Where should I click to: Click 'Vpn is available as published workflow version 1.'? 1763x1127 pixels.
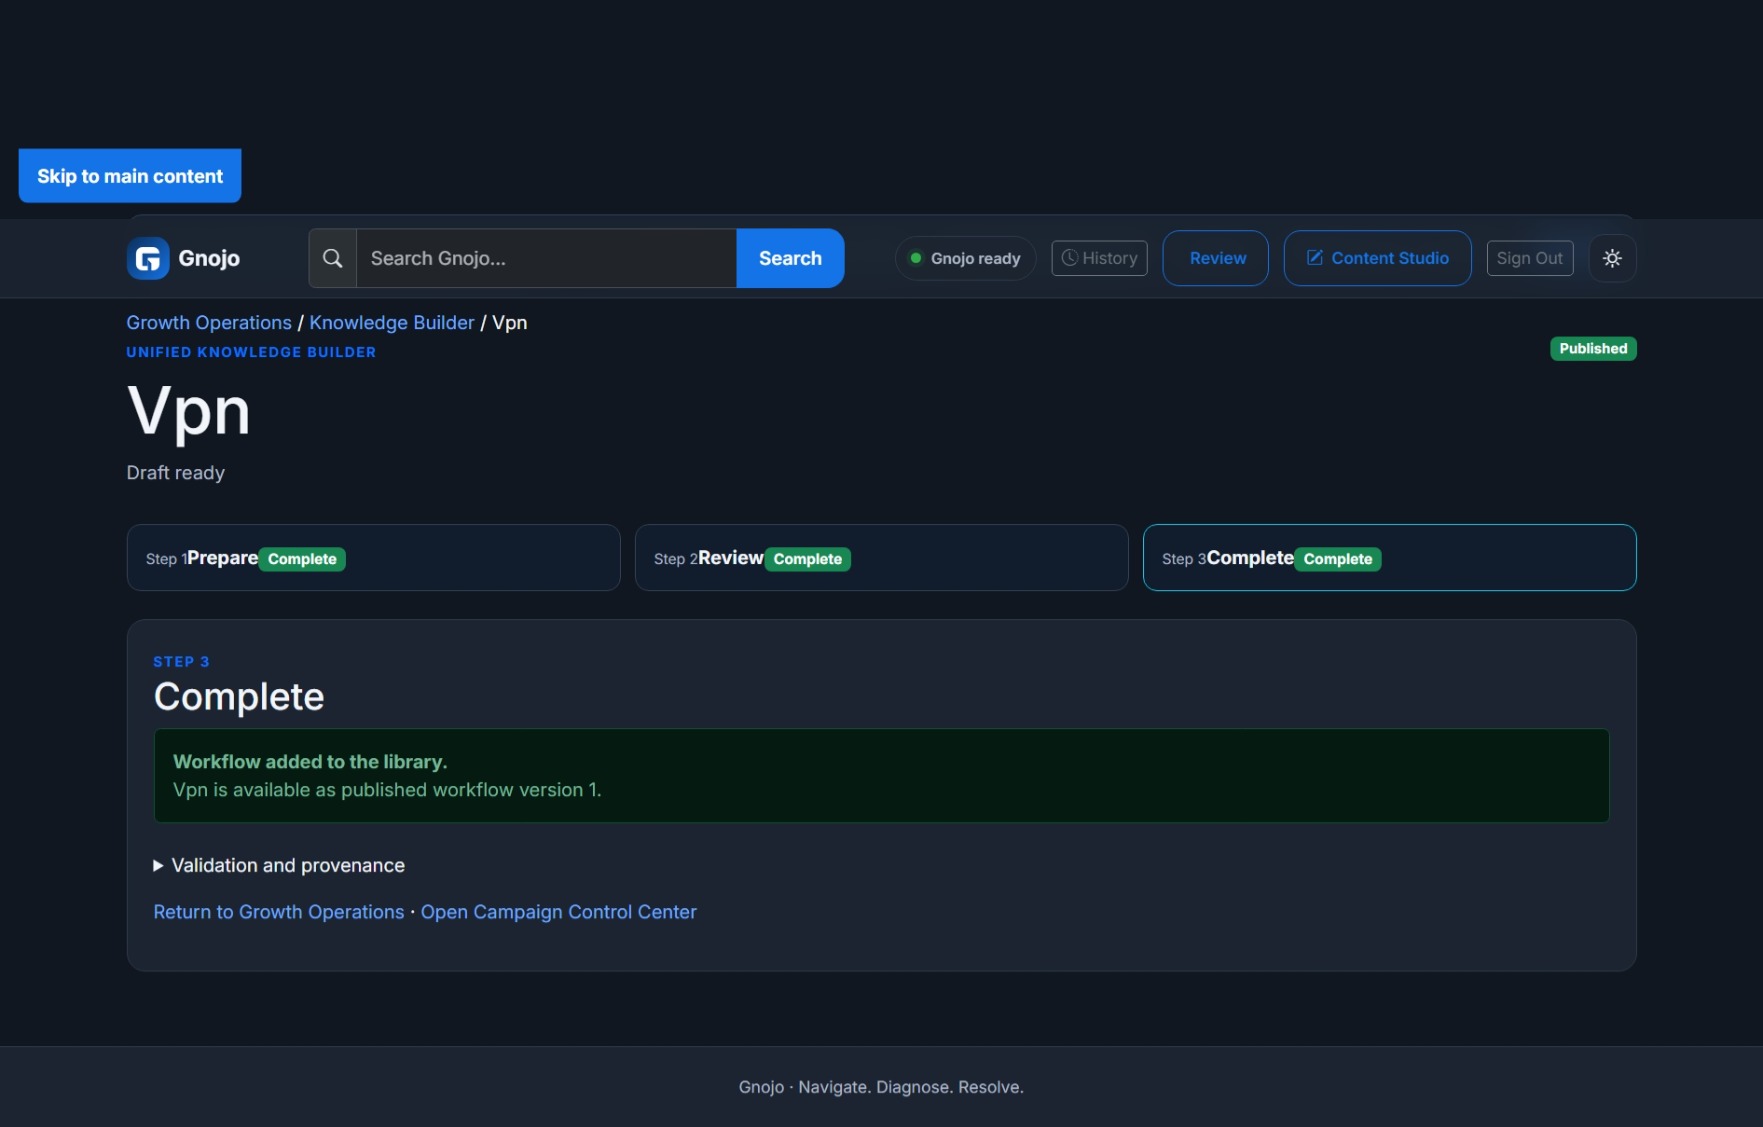click(387, 790)
